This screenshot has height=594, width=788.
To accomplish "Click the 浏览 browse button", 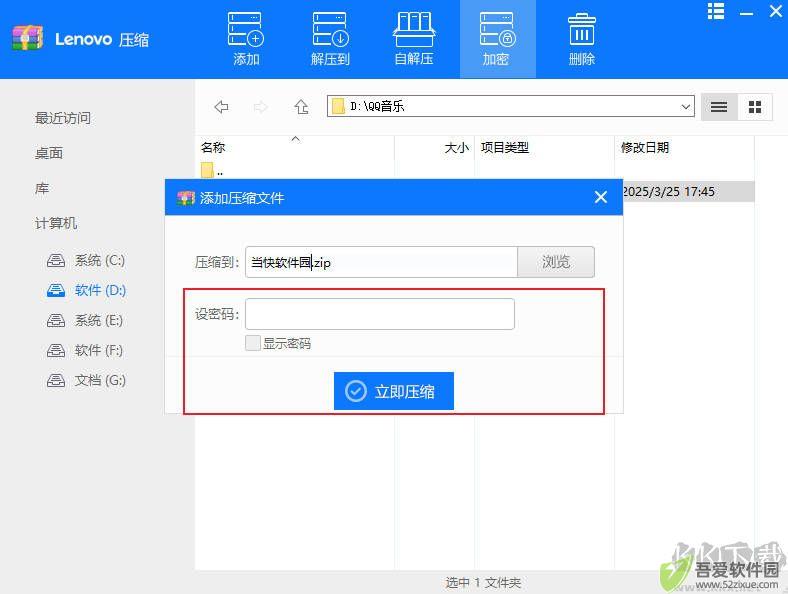I will pyautogui.click(x=556, y=262).
